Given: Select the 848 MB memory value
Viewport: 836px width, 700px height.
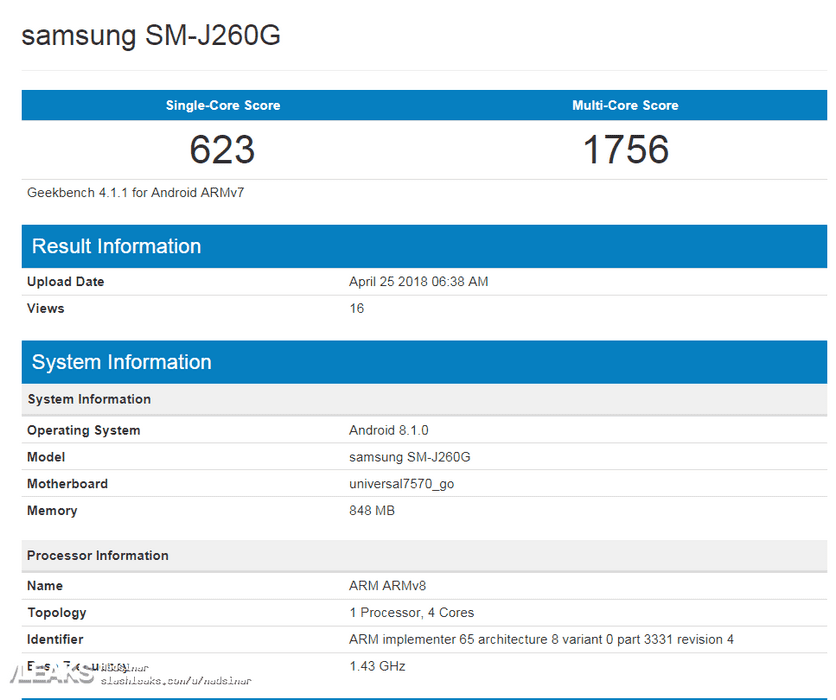Looking at the screenshot, I should pos(371,510).
